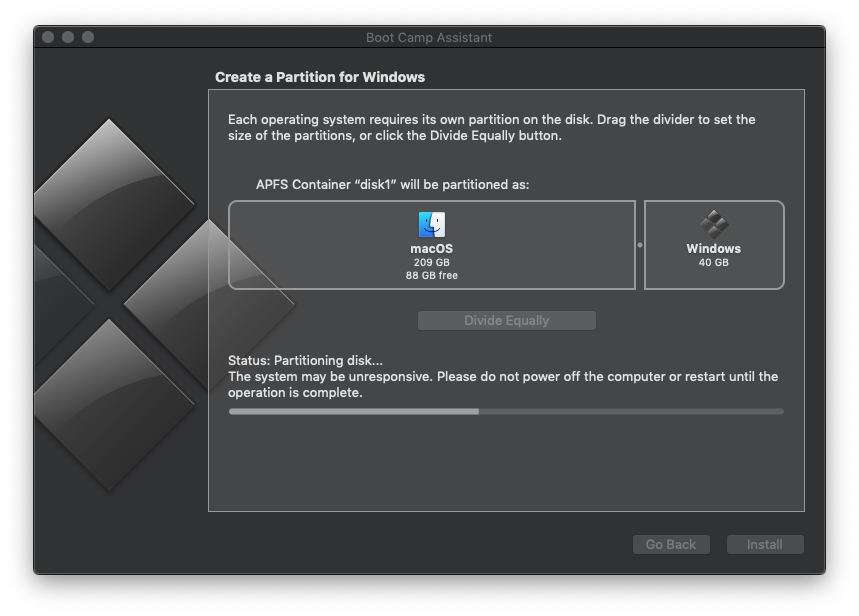Click the APFS Container disk1 label
This screenshot has width=859, height=616.
pos(392,185)
